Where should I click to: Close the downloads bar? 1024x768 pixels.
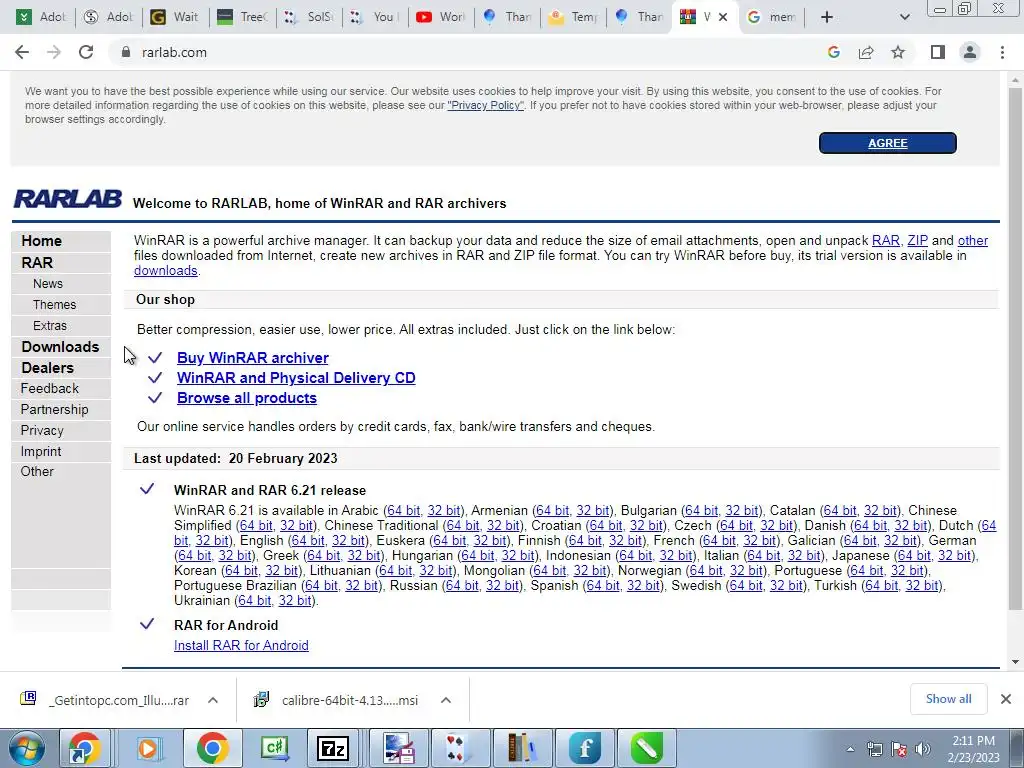point(1006,699)
